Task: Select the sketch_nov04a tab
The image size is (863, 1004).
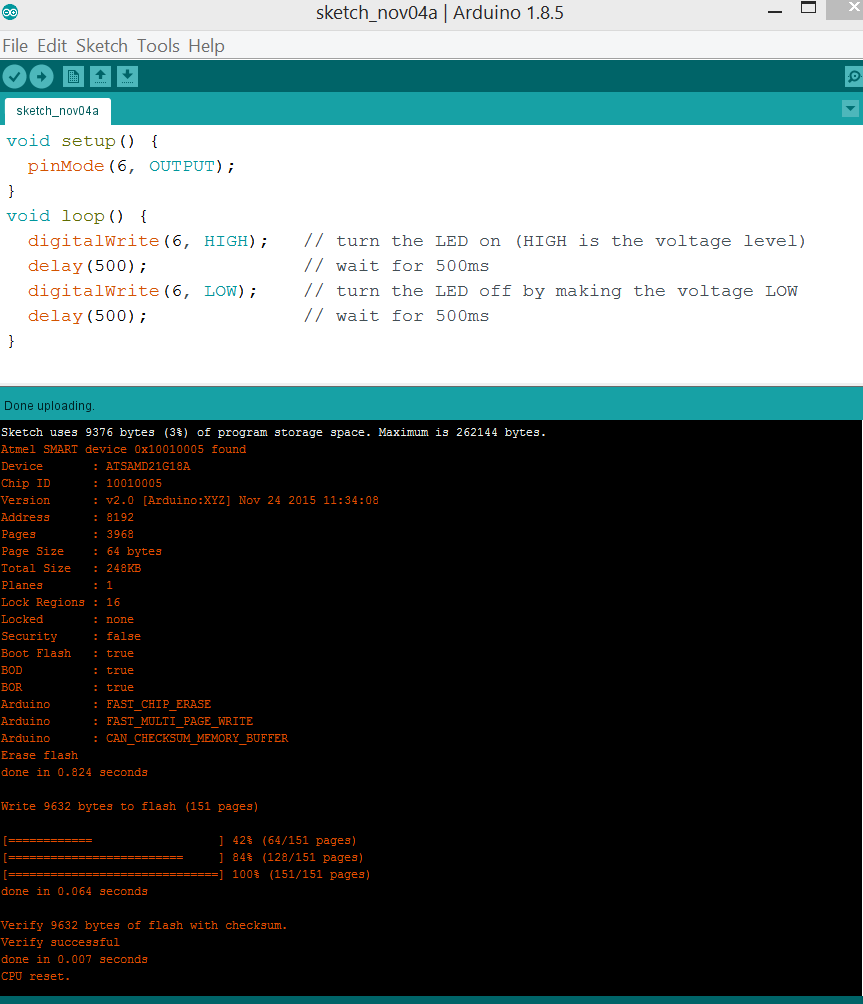Action: tap(57, 110)
